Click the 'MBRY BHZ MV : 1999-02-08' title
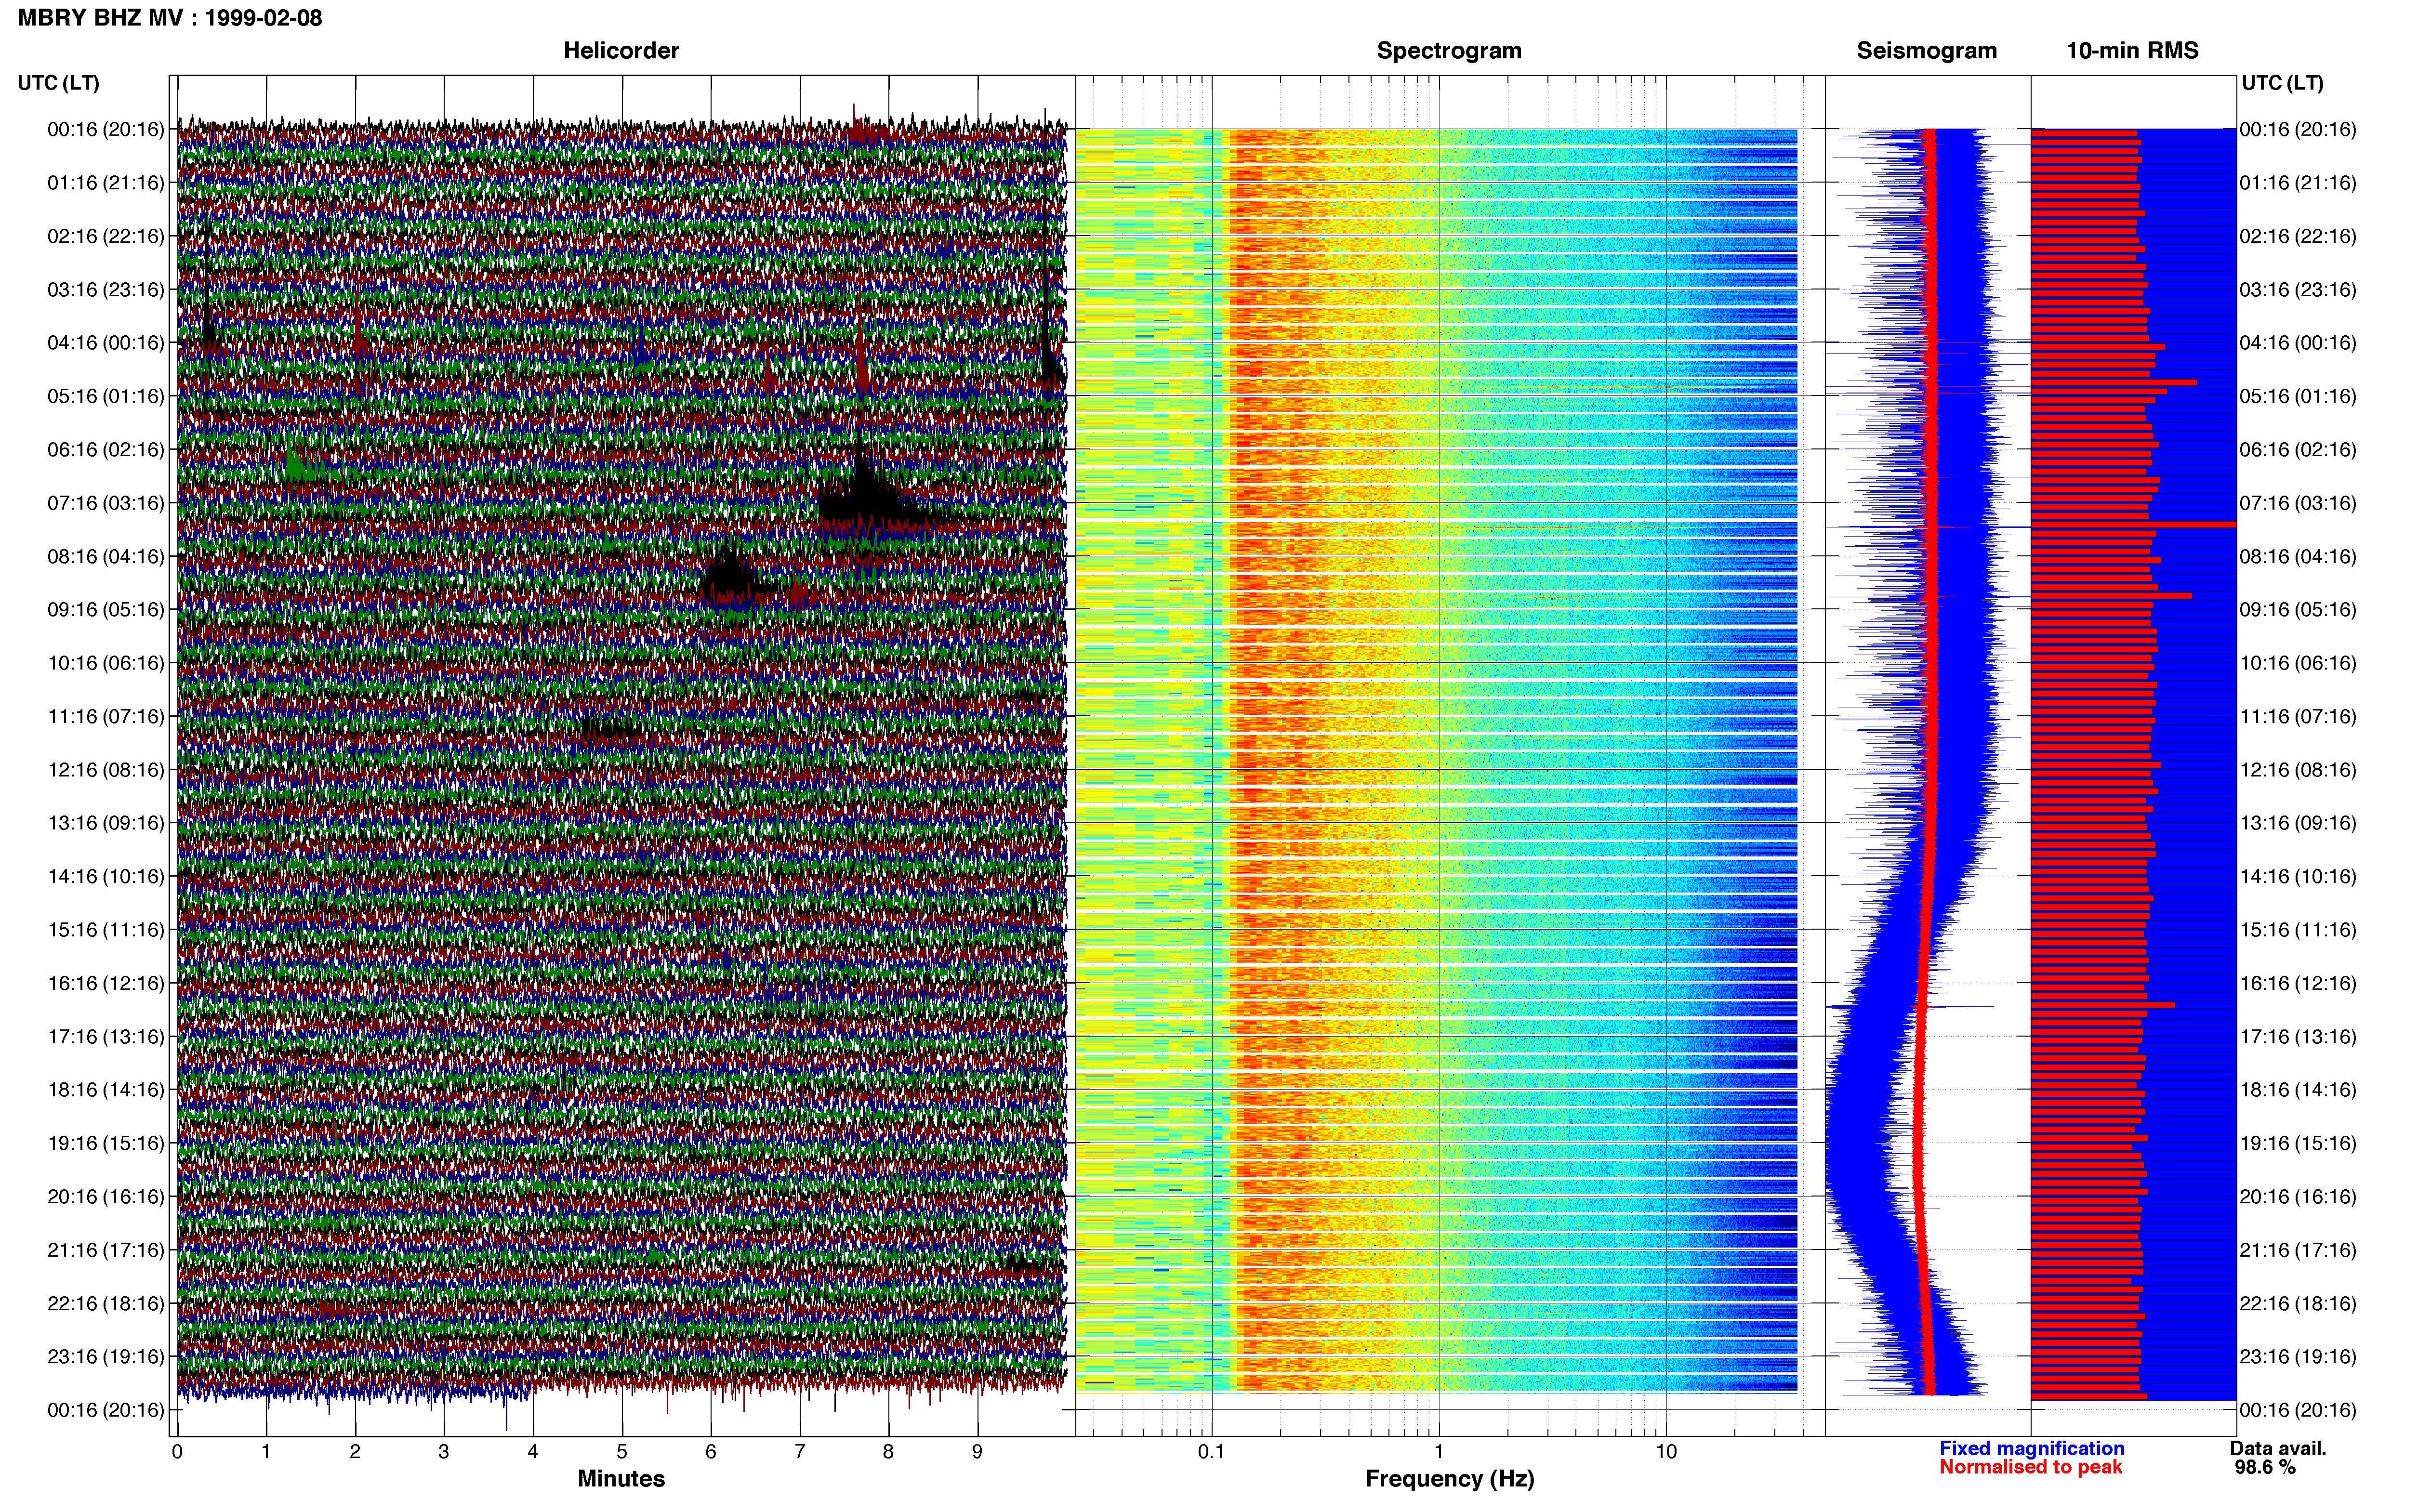 pos(170,18)
